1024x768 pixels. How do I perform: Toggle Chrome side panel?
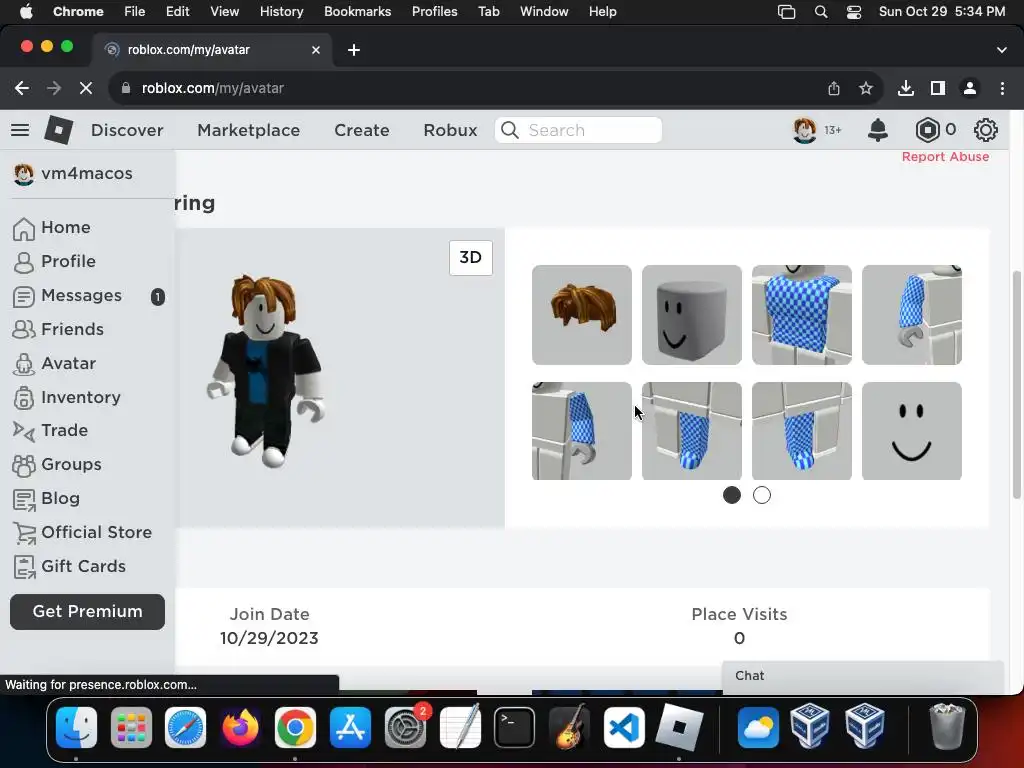pyautogui.click(x=938, y=88)
